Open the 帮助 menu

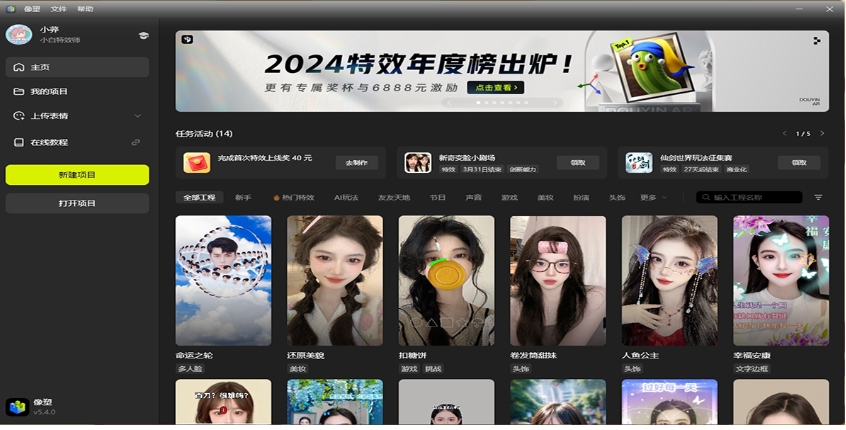(x=85, y=9)
